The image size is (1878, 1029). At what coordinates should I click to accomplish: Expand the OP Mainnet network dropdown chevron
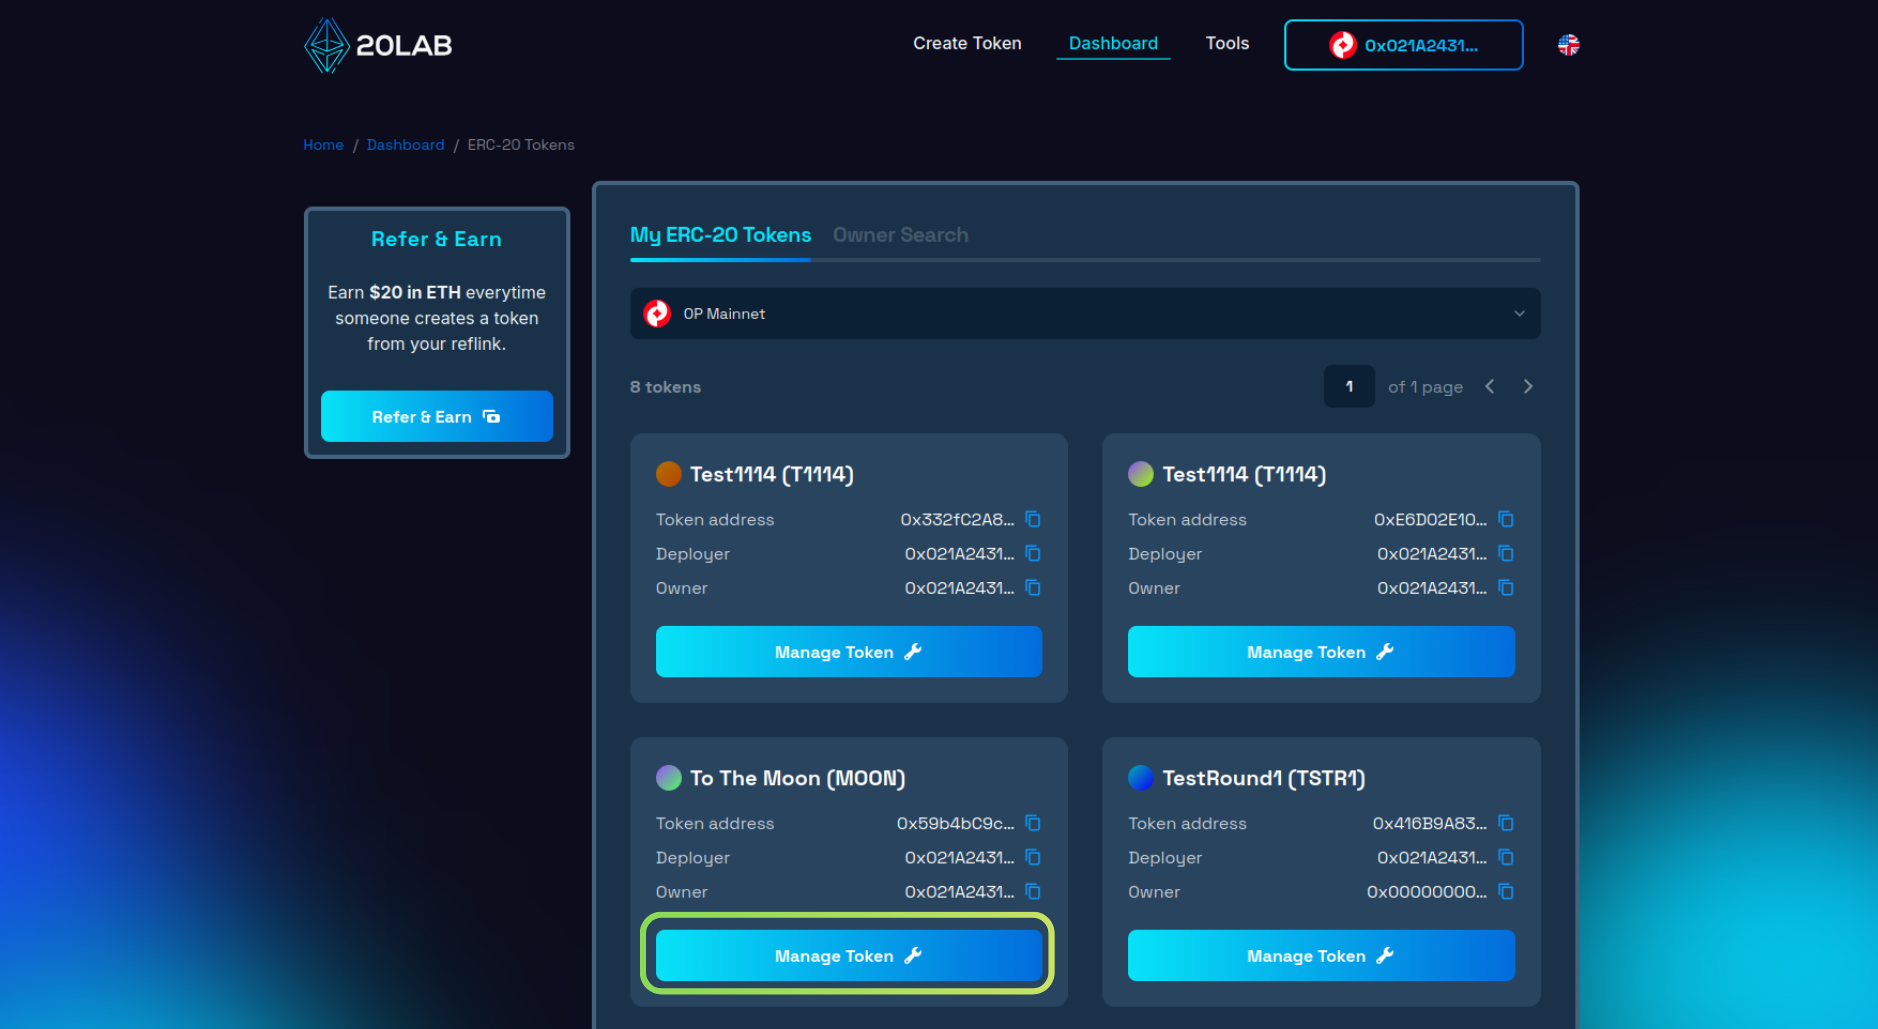1519,314
